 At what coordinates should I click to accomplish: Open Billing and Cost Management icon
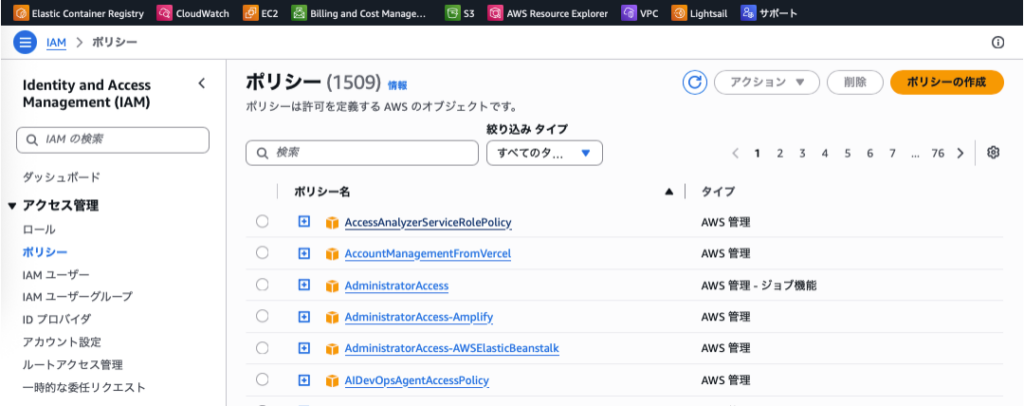coord(298,12)
